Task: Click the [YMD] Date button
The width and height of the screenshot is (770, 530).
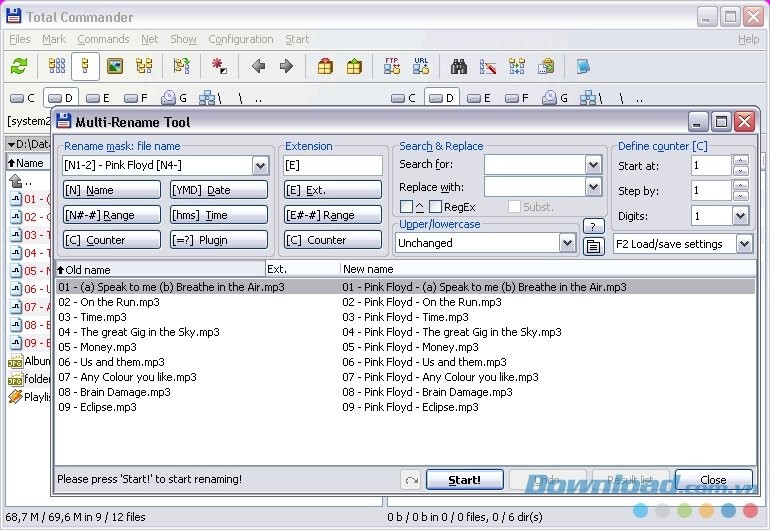Action: click(x=218, y=190)
